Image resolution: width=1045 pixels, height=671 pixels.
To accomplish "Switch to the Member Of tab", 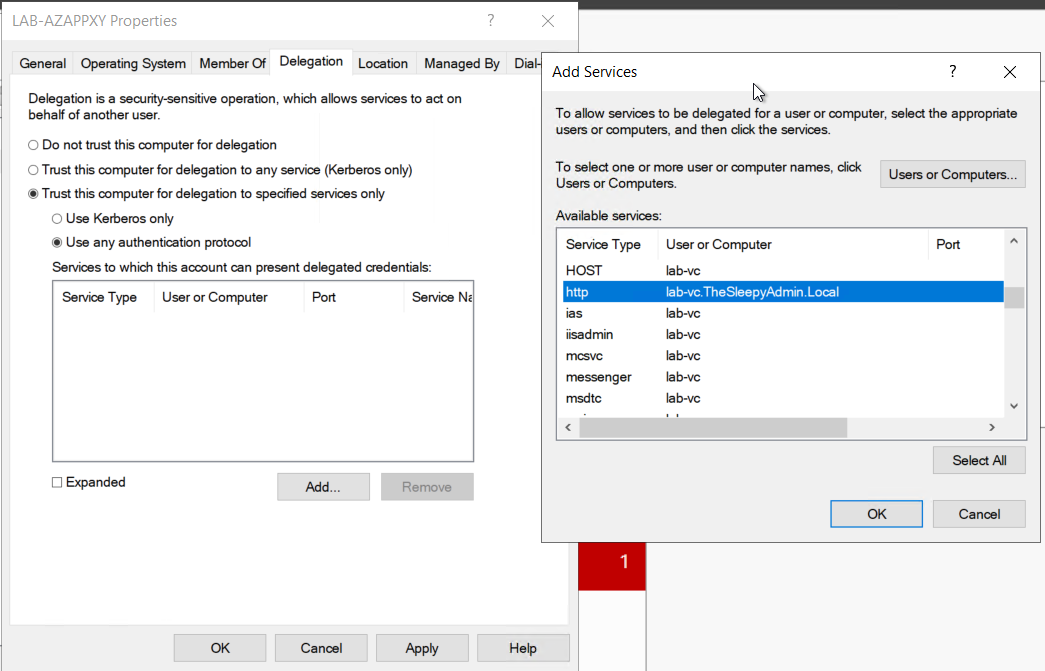I will (x=231, y=62).
